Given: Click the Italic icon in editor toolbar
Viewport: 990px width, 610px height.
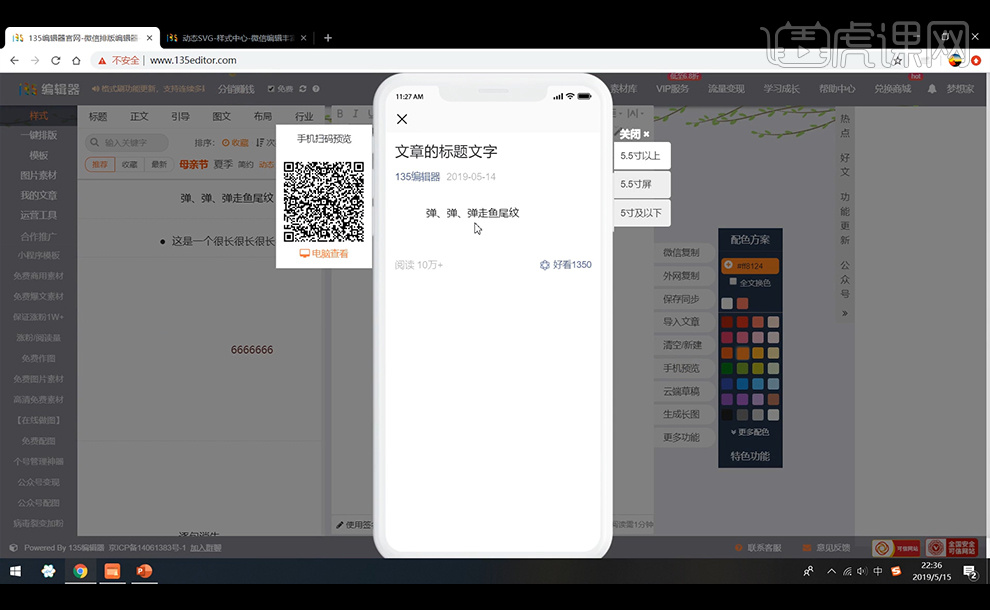Looking at the screenshot, I should (x=355, y=114).
